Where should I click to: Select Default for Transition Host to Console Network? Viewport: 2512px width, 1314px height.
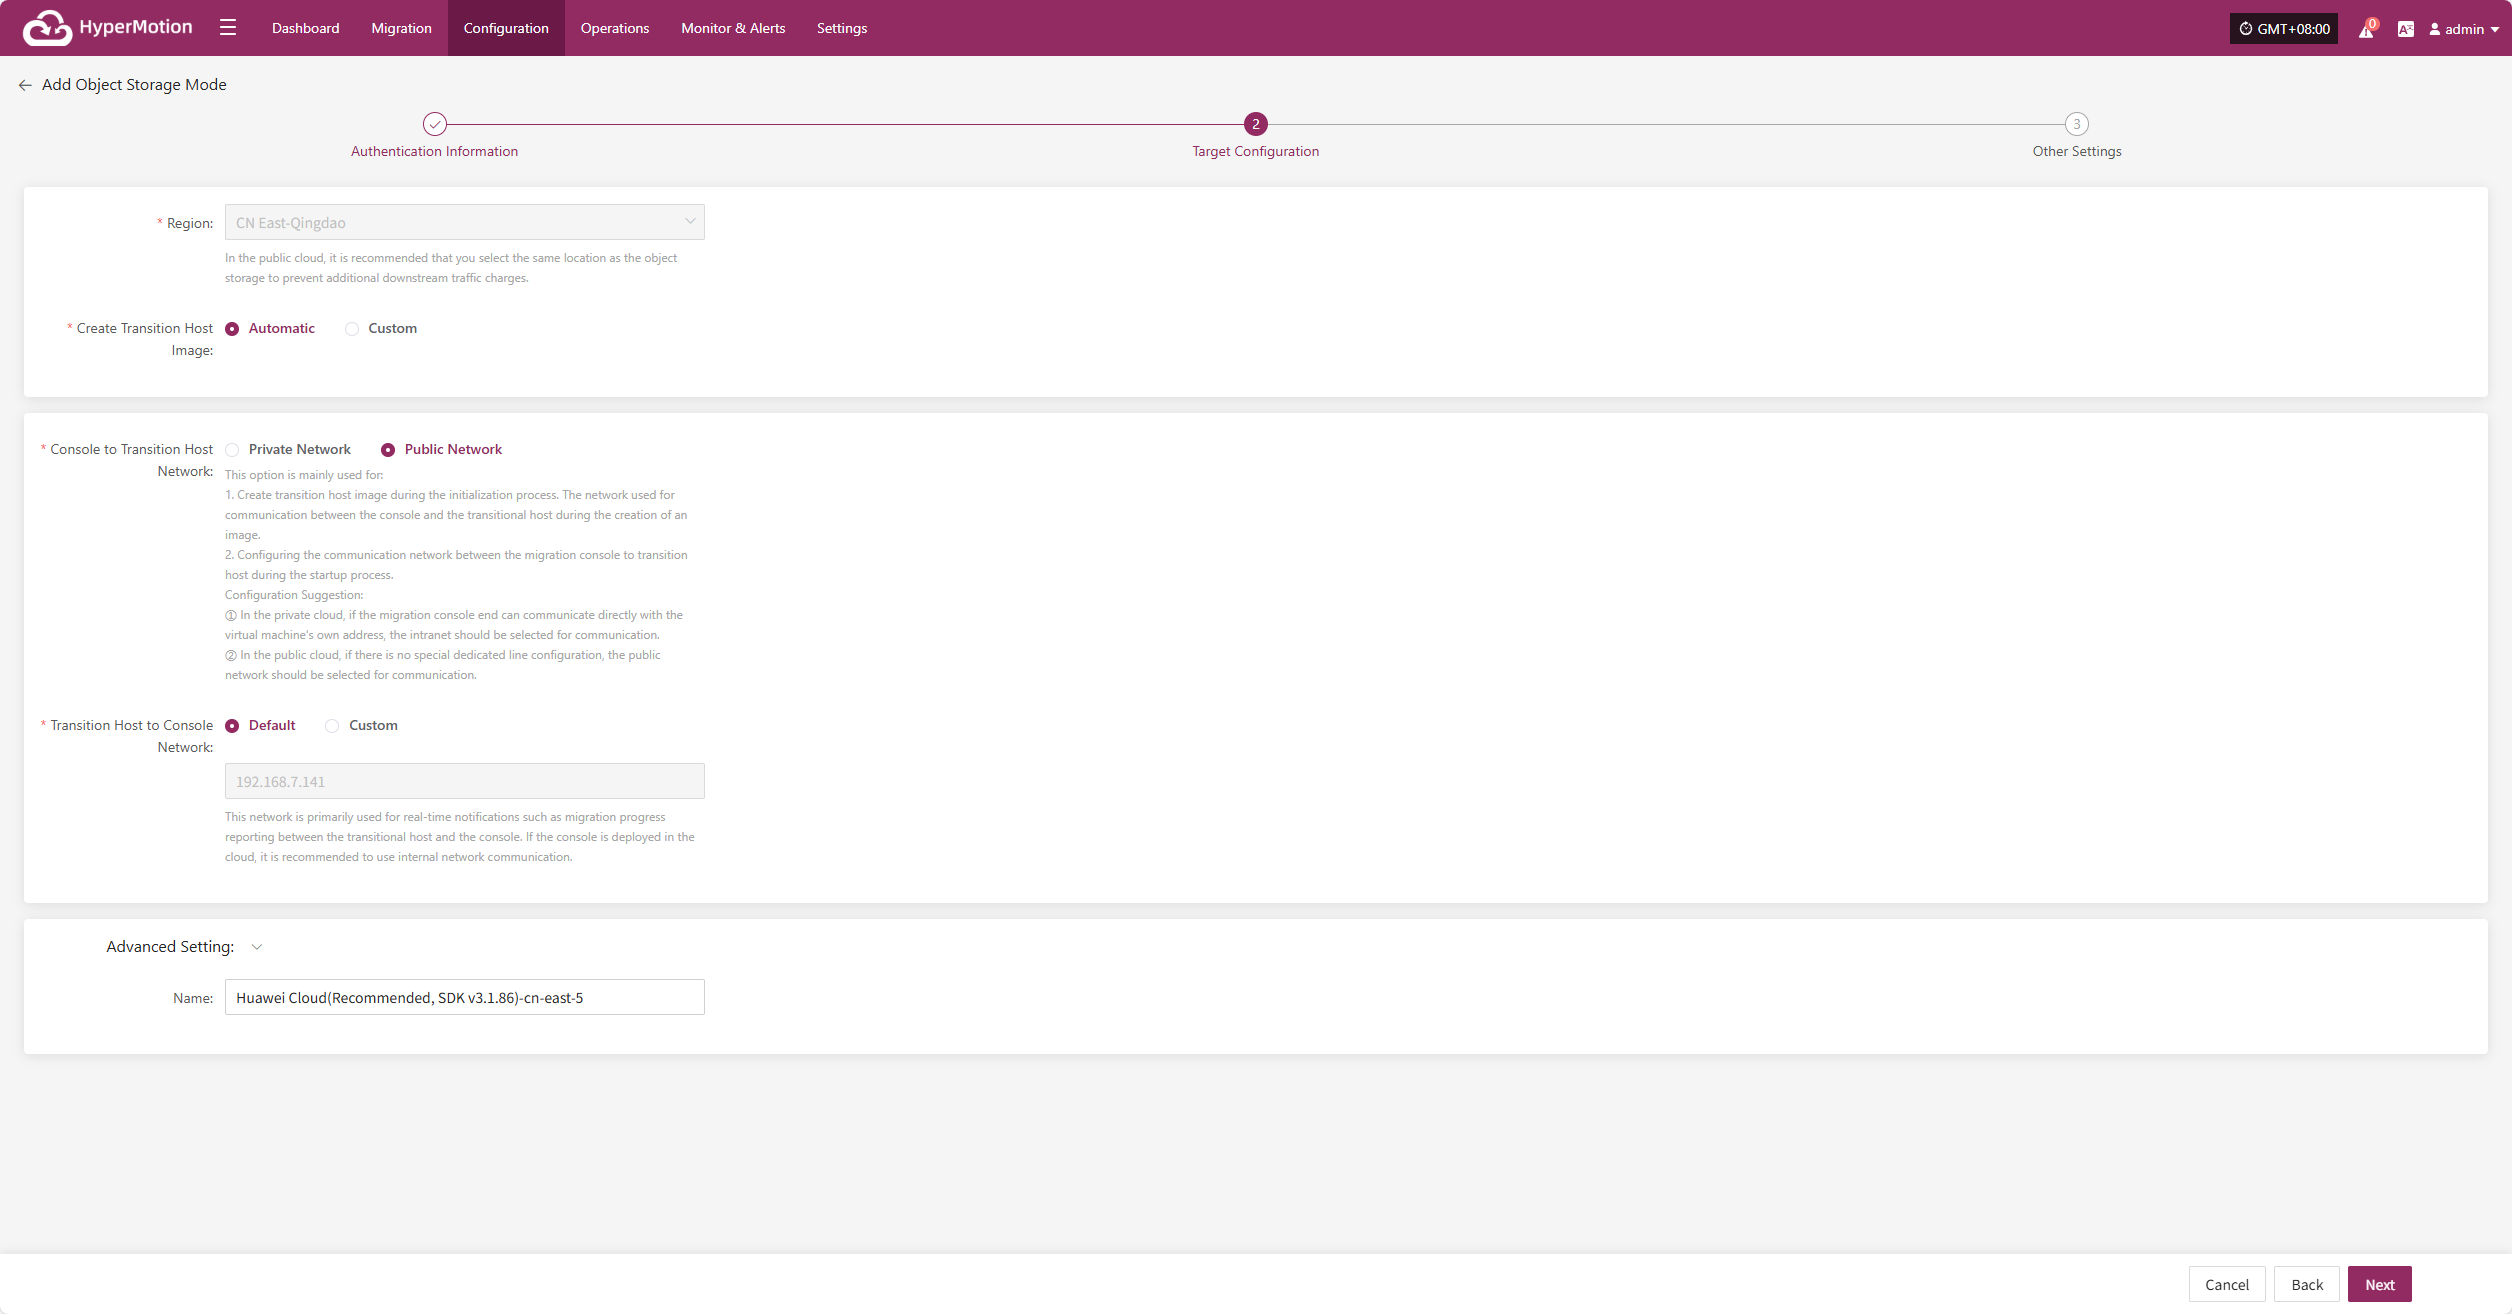(x=260, y=726)
